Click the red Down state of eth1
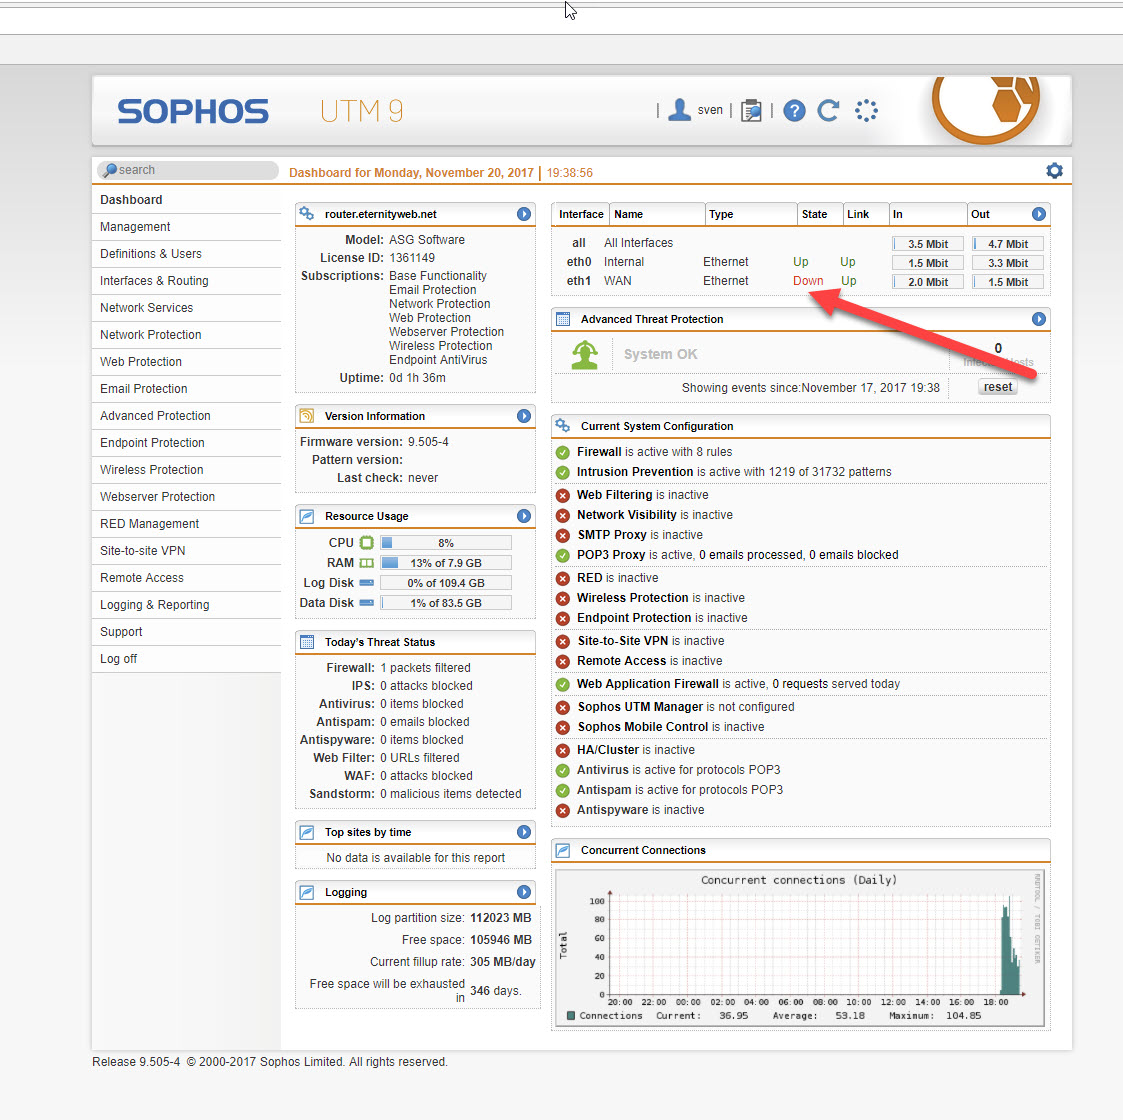The width and height of the screenshot is (1123, 1120). [808, 281]
